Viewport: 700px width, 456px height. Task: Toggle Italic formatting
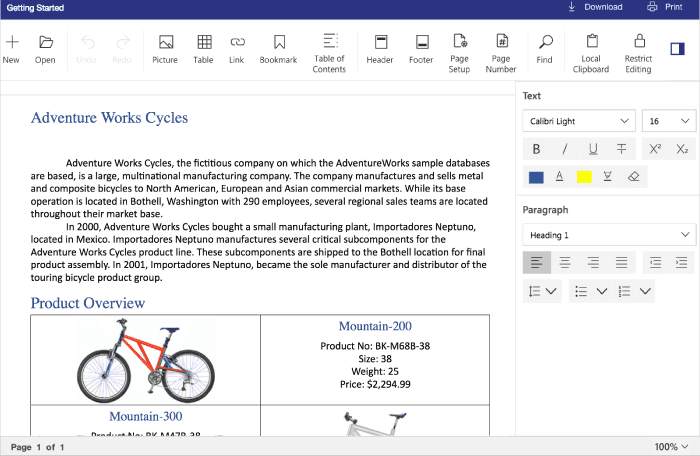point(565,149)
